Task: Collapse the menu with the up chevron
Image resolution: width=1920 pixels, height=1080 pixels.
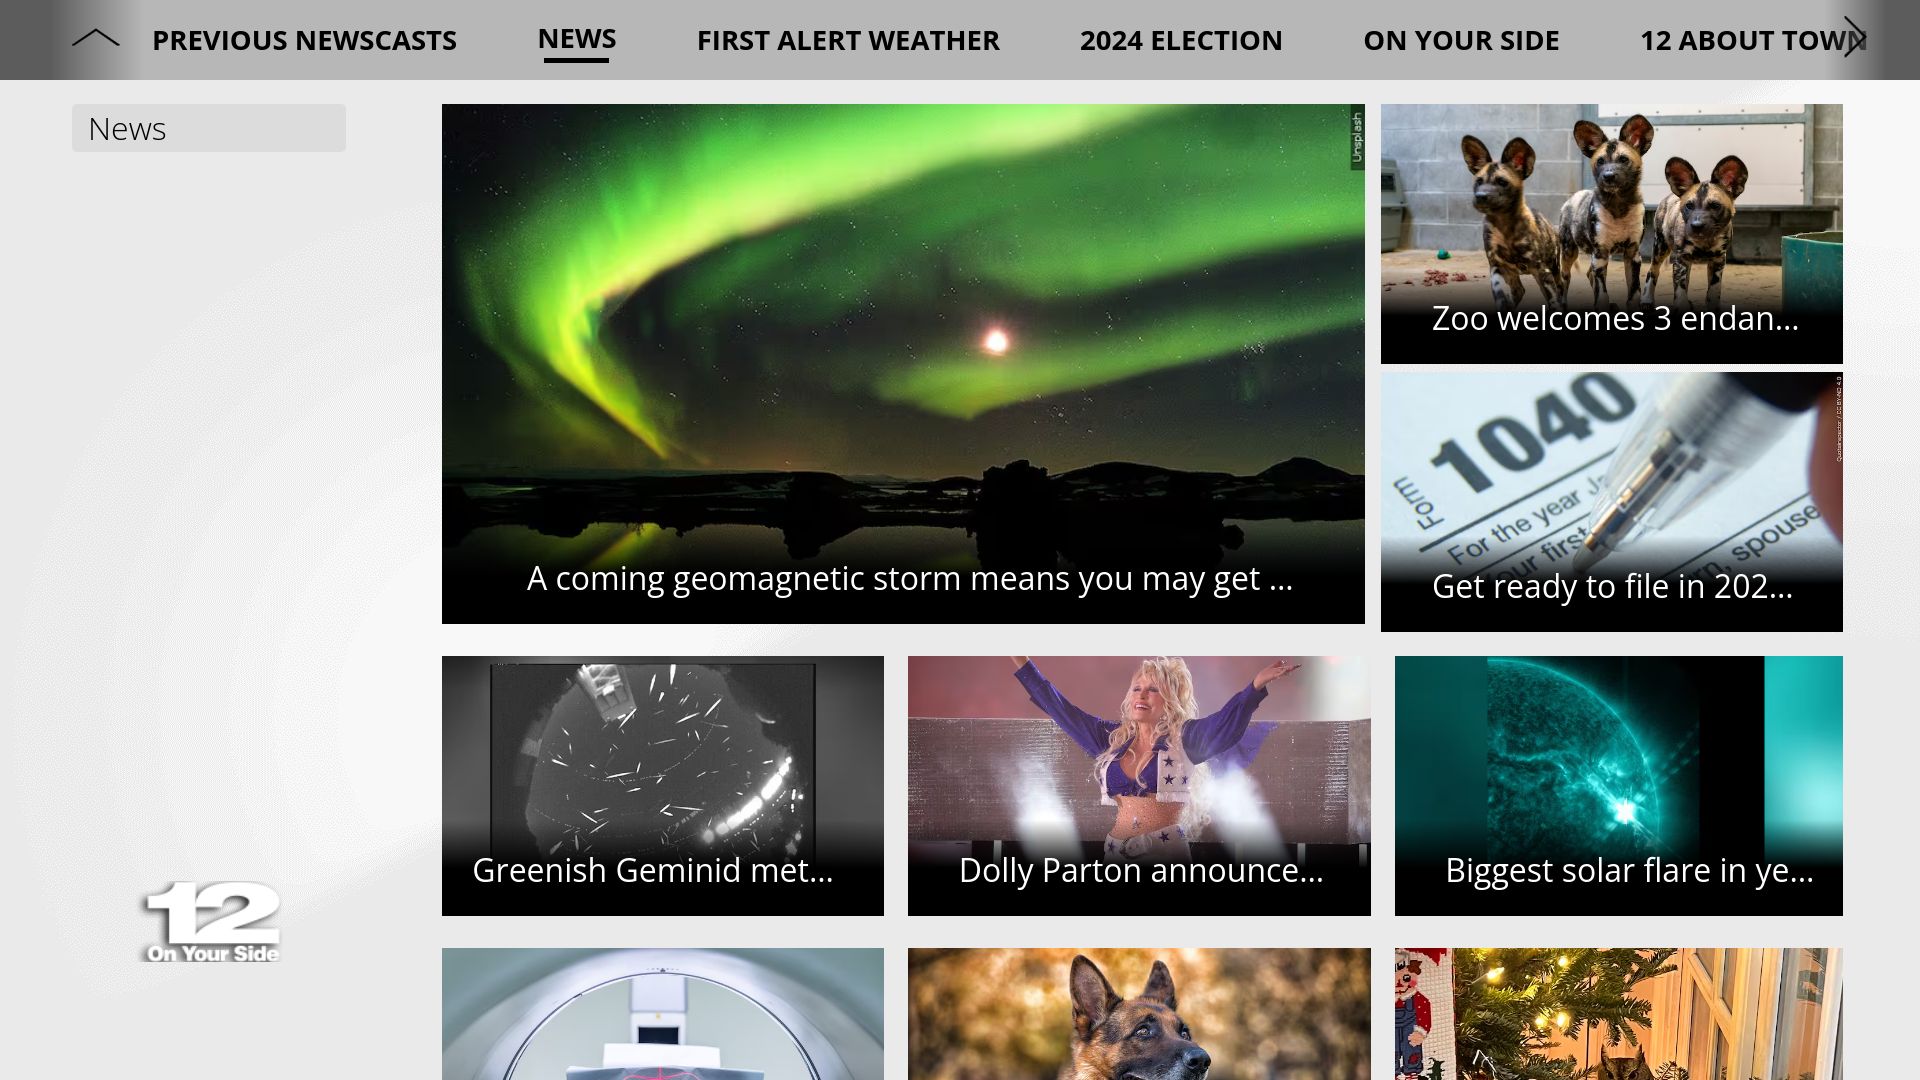Action: point(96,39)
